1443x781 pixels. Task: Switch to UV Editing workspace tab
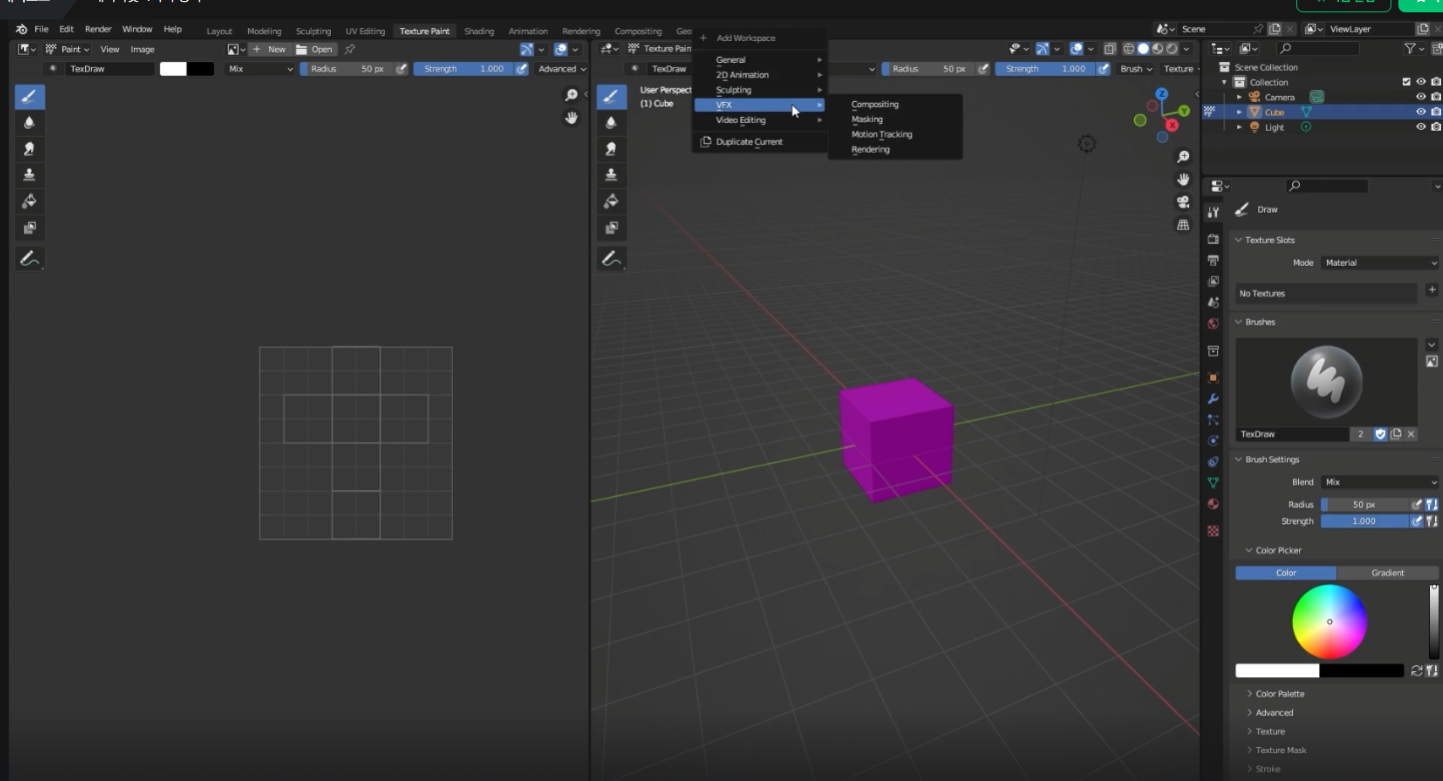(365, 31)
